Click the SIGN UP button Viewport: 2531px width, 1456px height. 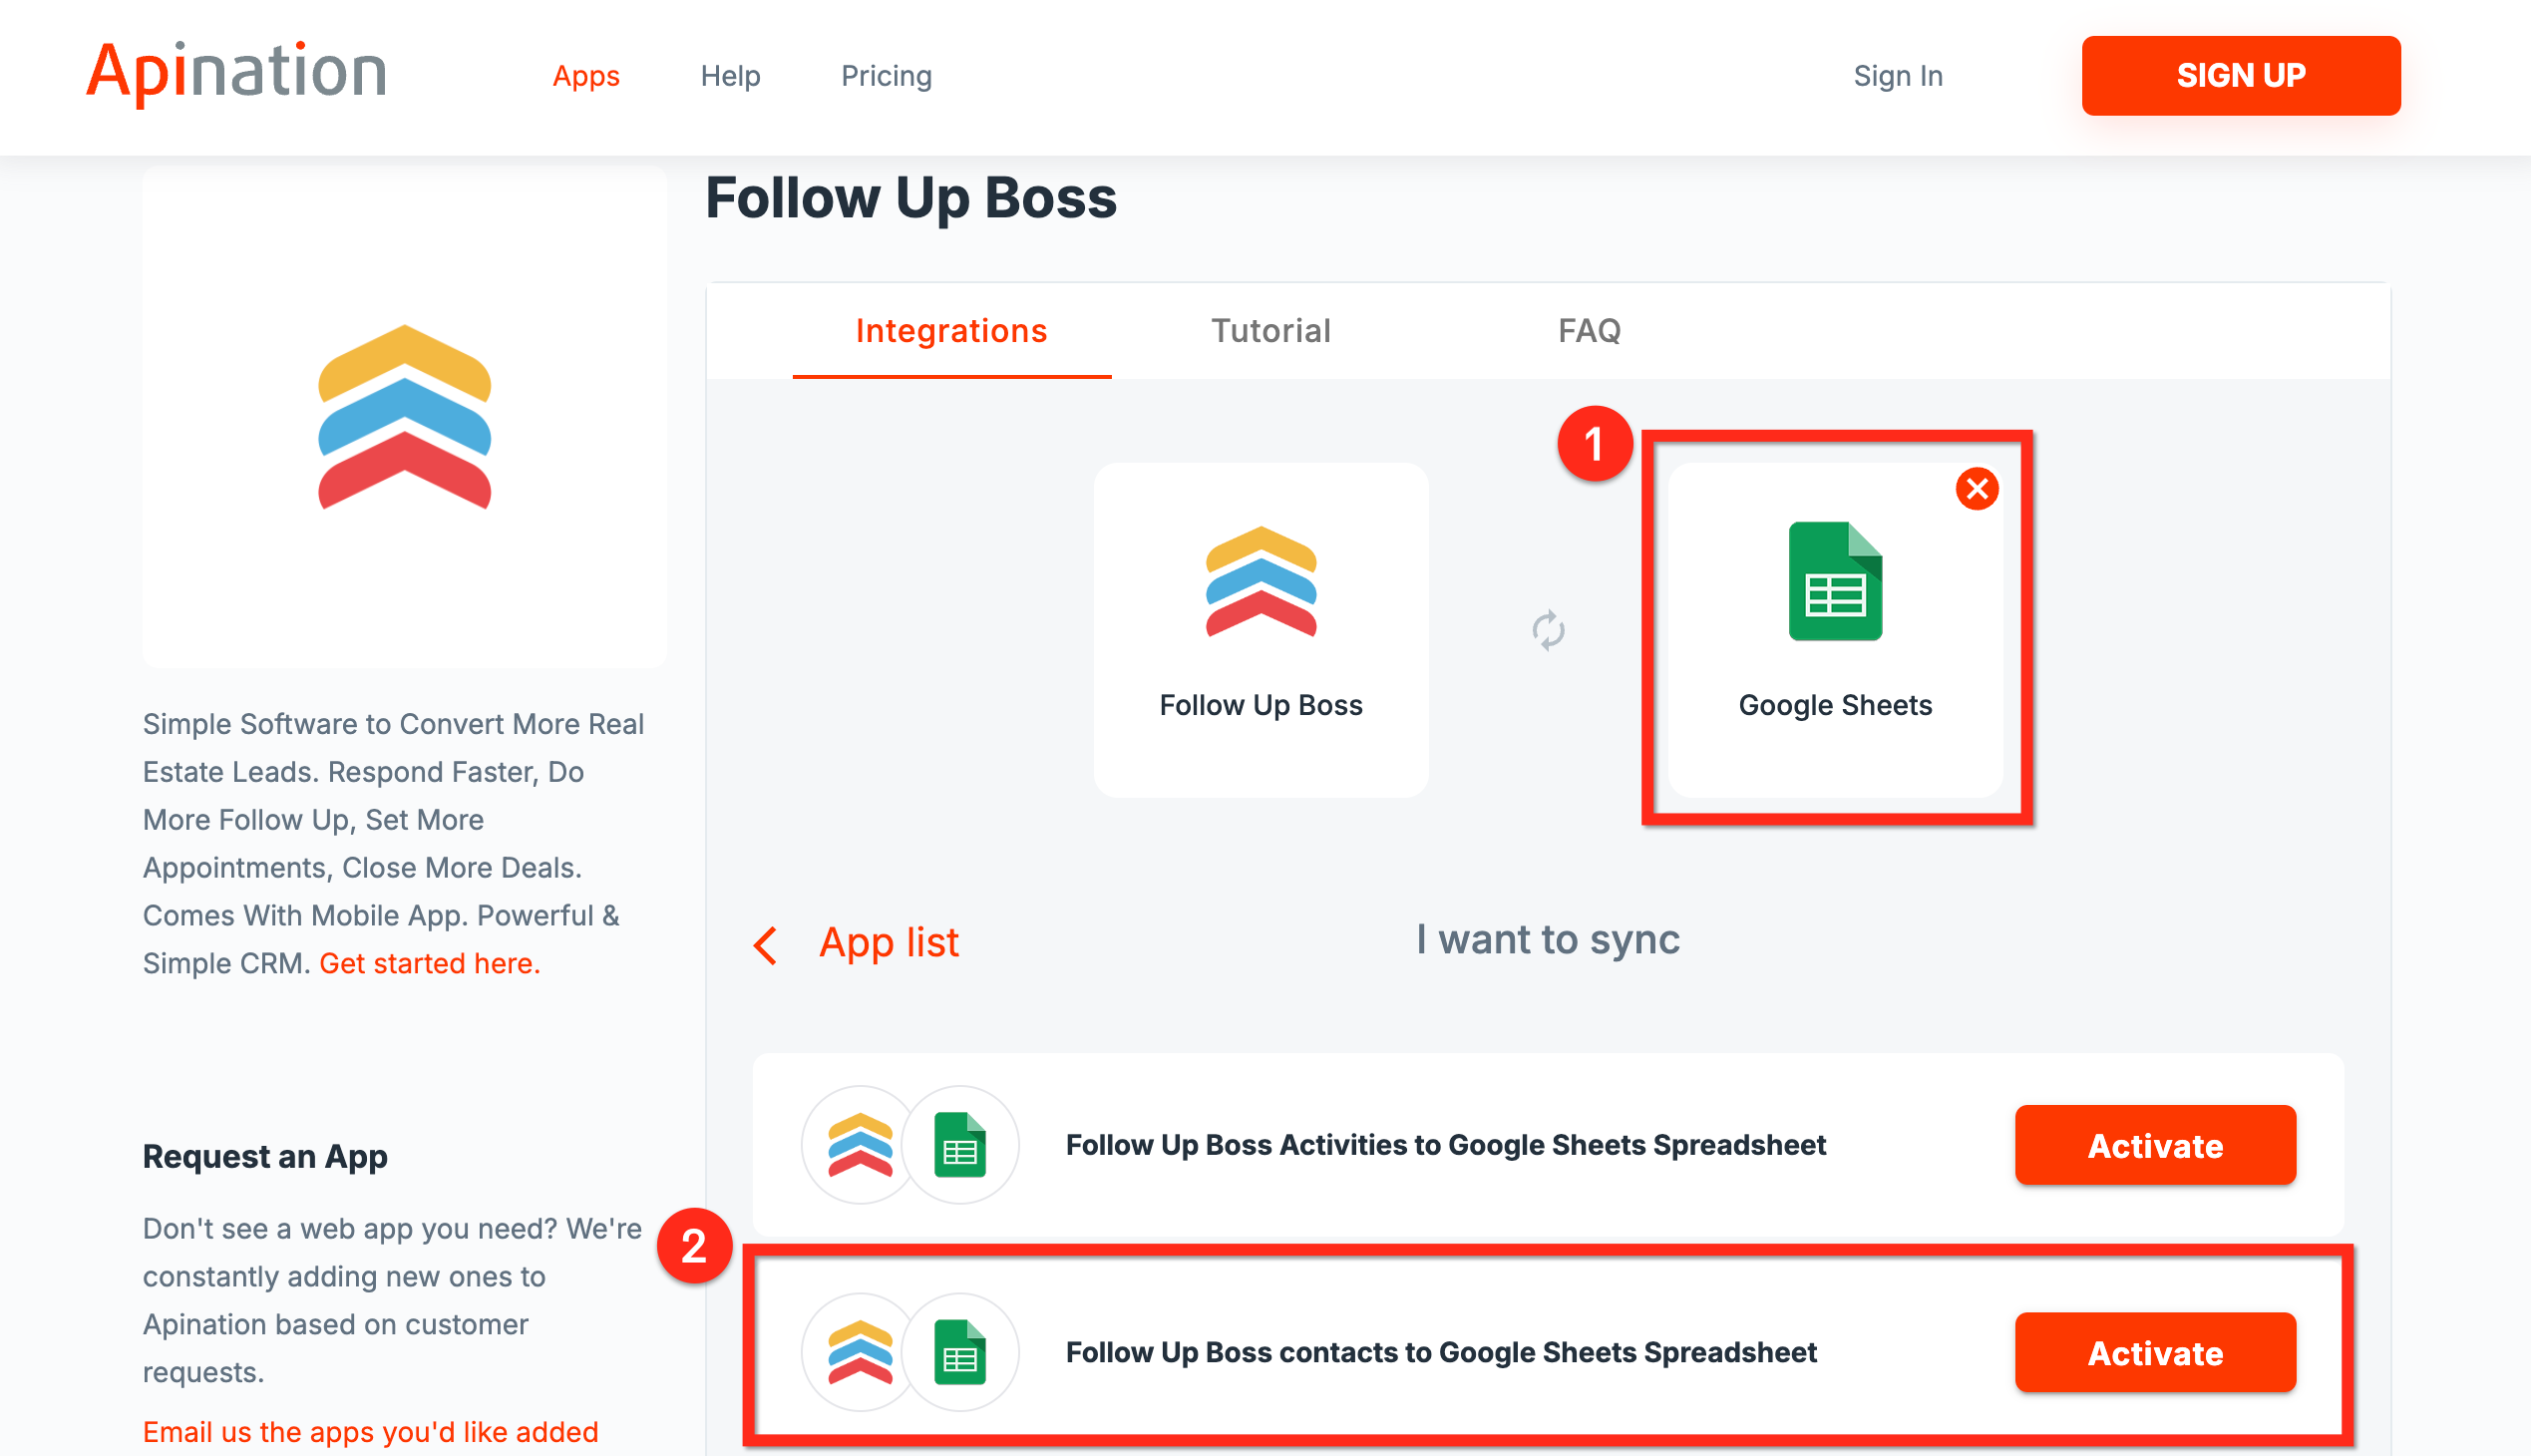(x=2240, y=76)
